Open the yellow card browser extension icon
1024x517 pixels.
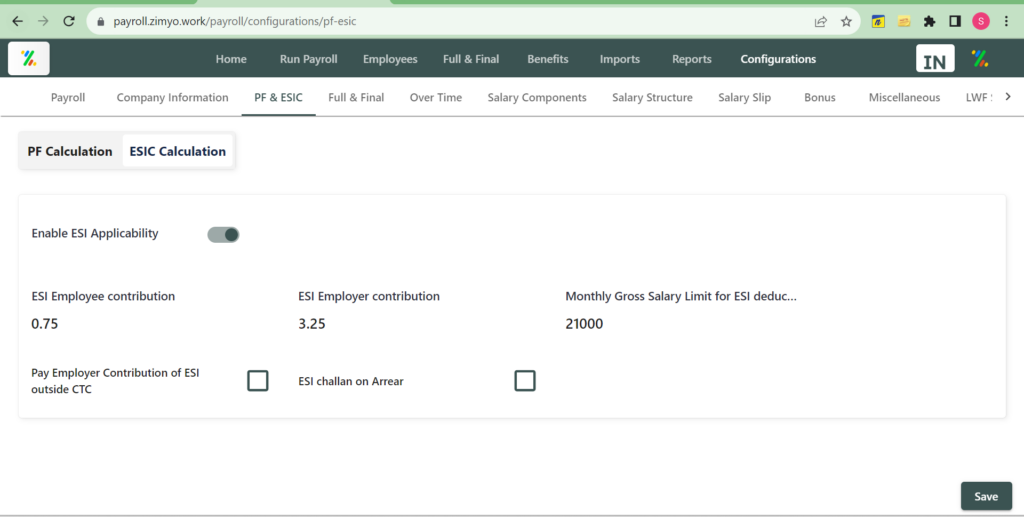click(x=904, y=22)
